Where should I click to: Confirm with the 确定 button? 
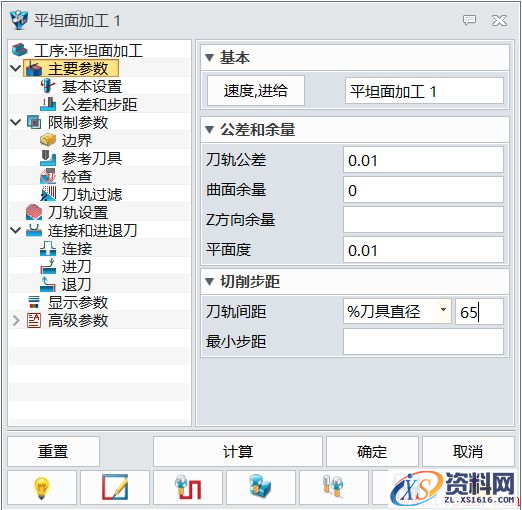372,452
